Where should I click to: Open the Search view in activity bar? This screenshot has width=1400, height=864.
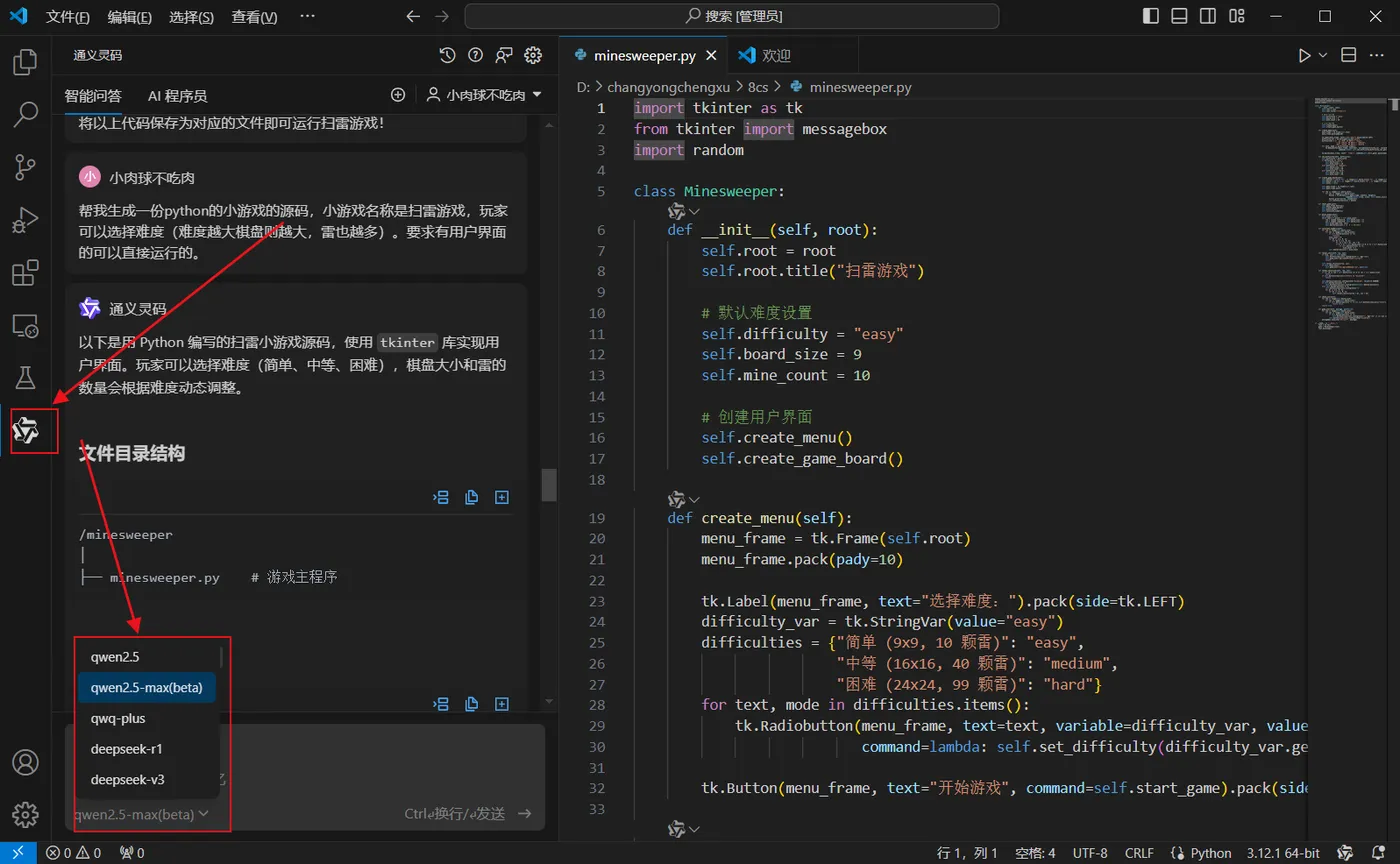pos(25,115)
